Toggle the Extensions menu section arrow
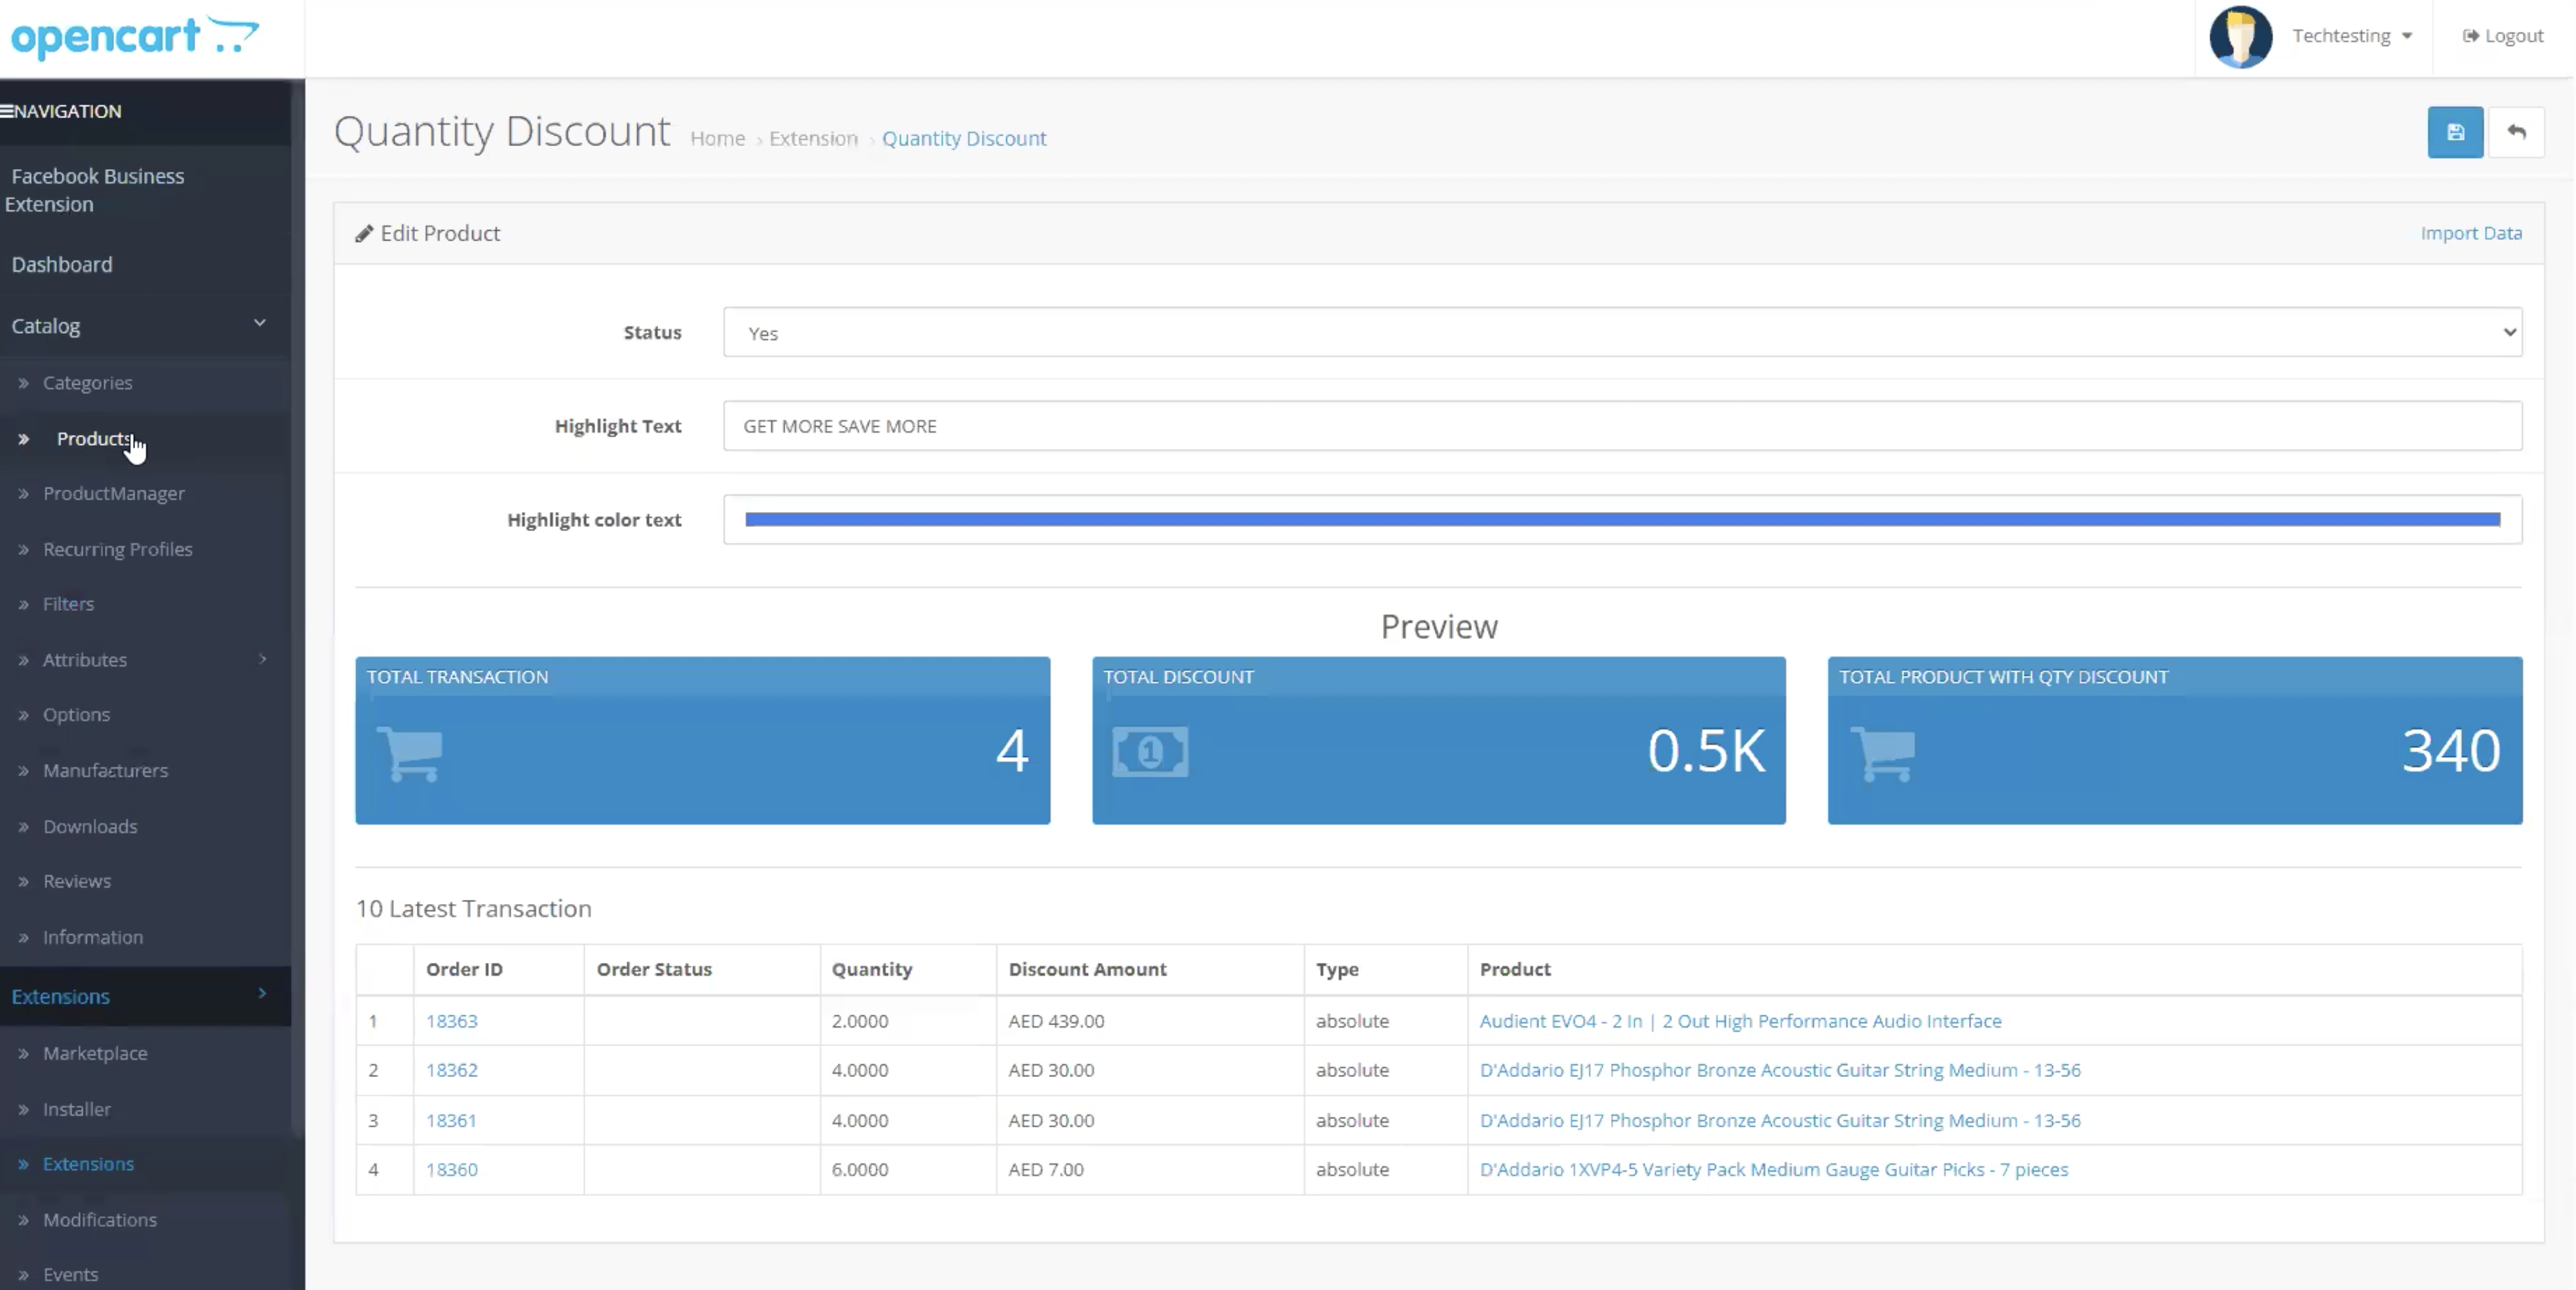 point(263,993)
